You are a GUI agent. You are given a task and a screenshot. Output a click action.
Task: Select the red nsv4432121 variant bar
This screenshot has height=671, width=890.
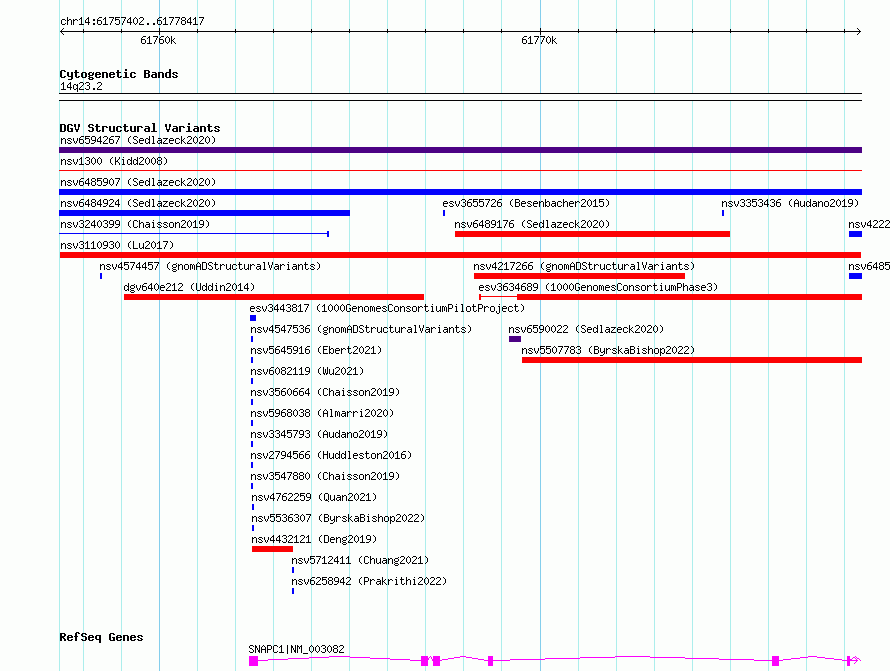click(272, 549)
